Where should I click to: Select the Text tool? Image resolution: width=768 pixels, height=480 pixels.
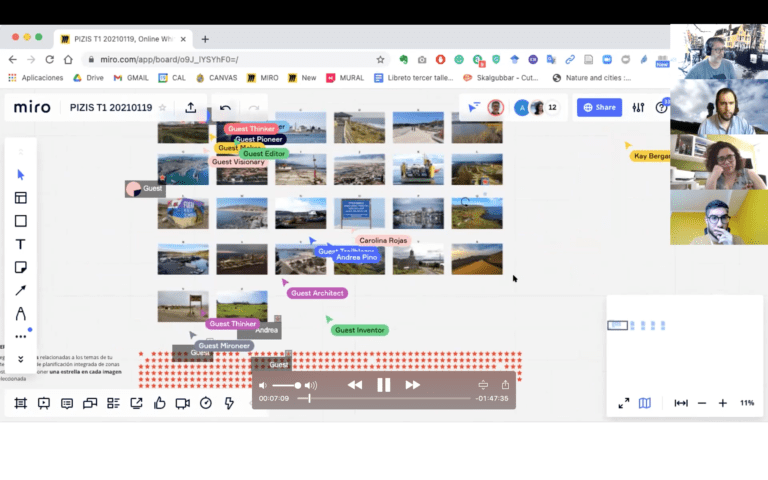21,244
